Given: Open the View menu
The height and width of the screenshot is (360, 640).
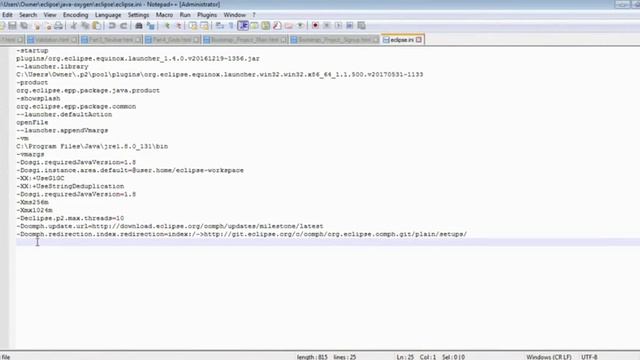Looking at the screenshot, I should coord(50,15).
